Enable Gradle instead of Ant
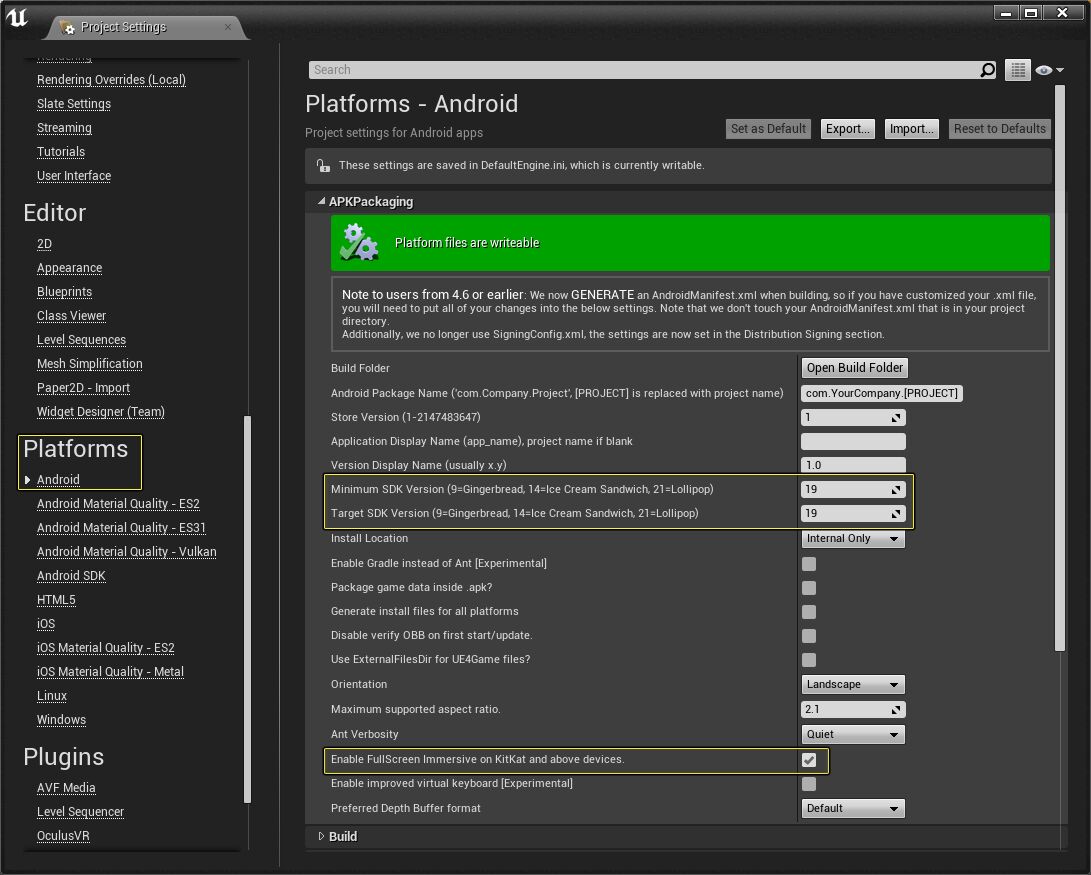The height and width of the screenshot is (875, 1091). pyautogui.click(x=808, y=563)
